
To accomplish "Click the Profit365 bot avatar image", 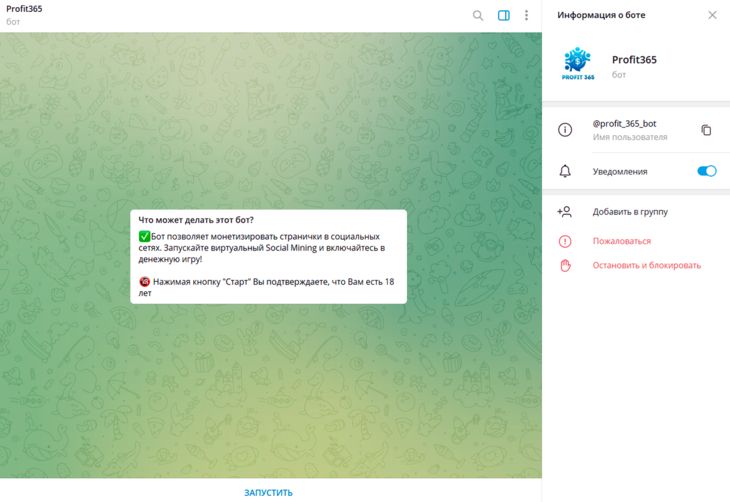I will (x=578, y=66).
